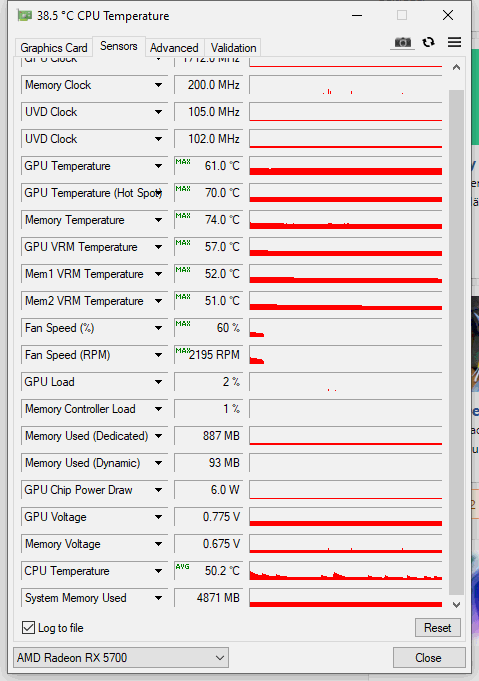This screenshot has width=479, height=681.
Task: Click the scrollbar down arrow
Action: pos(456,605)
